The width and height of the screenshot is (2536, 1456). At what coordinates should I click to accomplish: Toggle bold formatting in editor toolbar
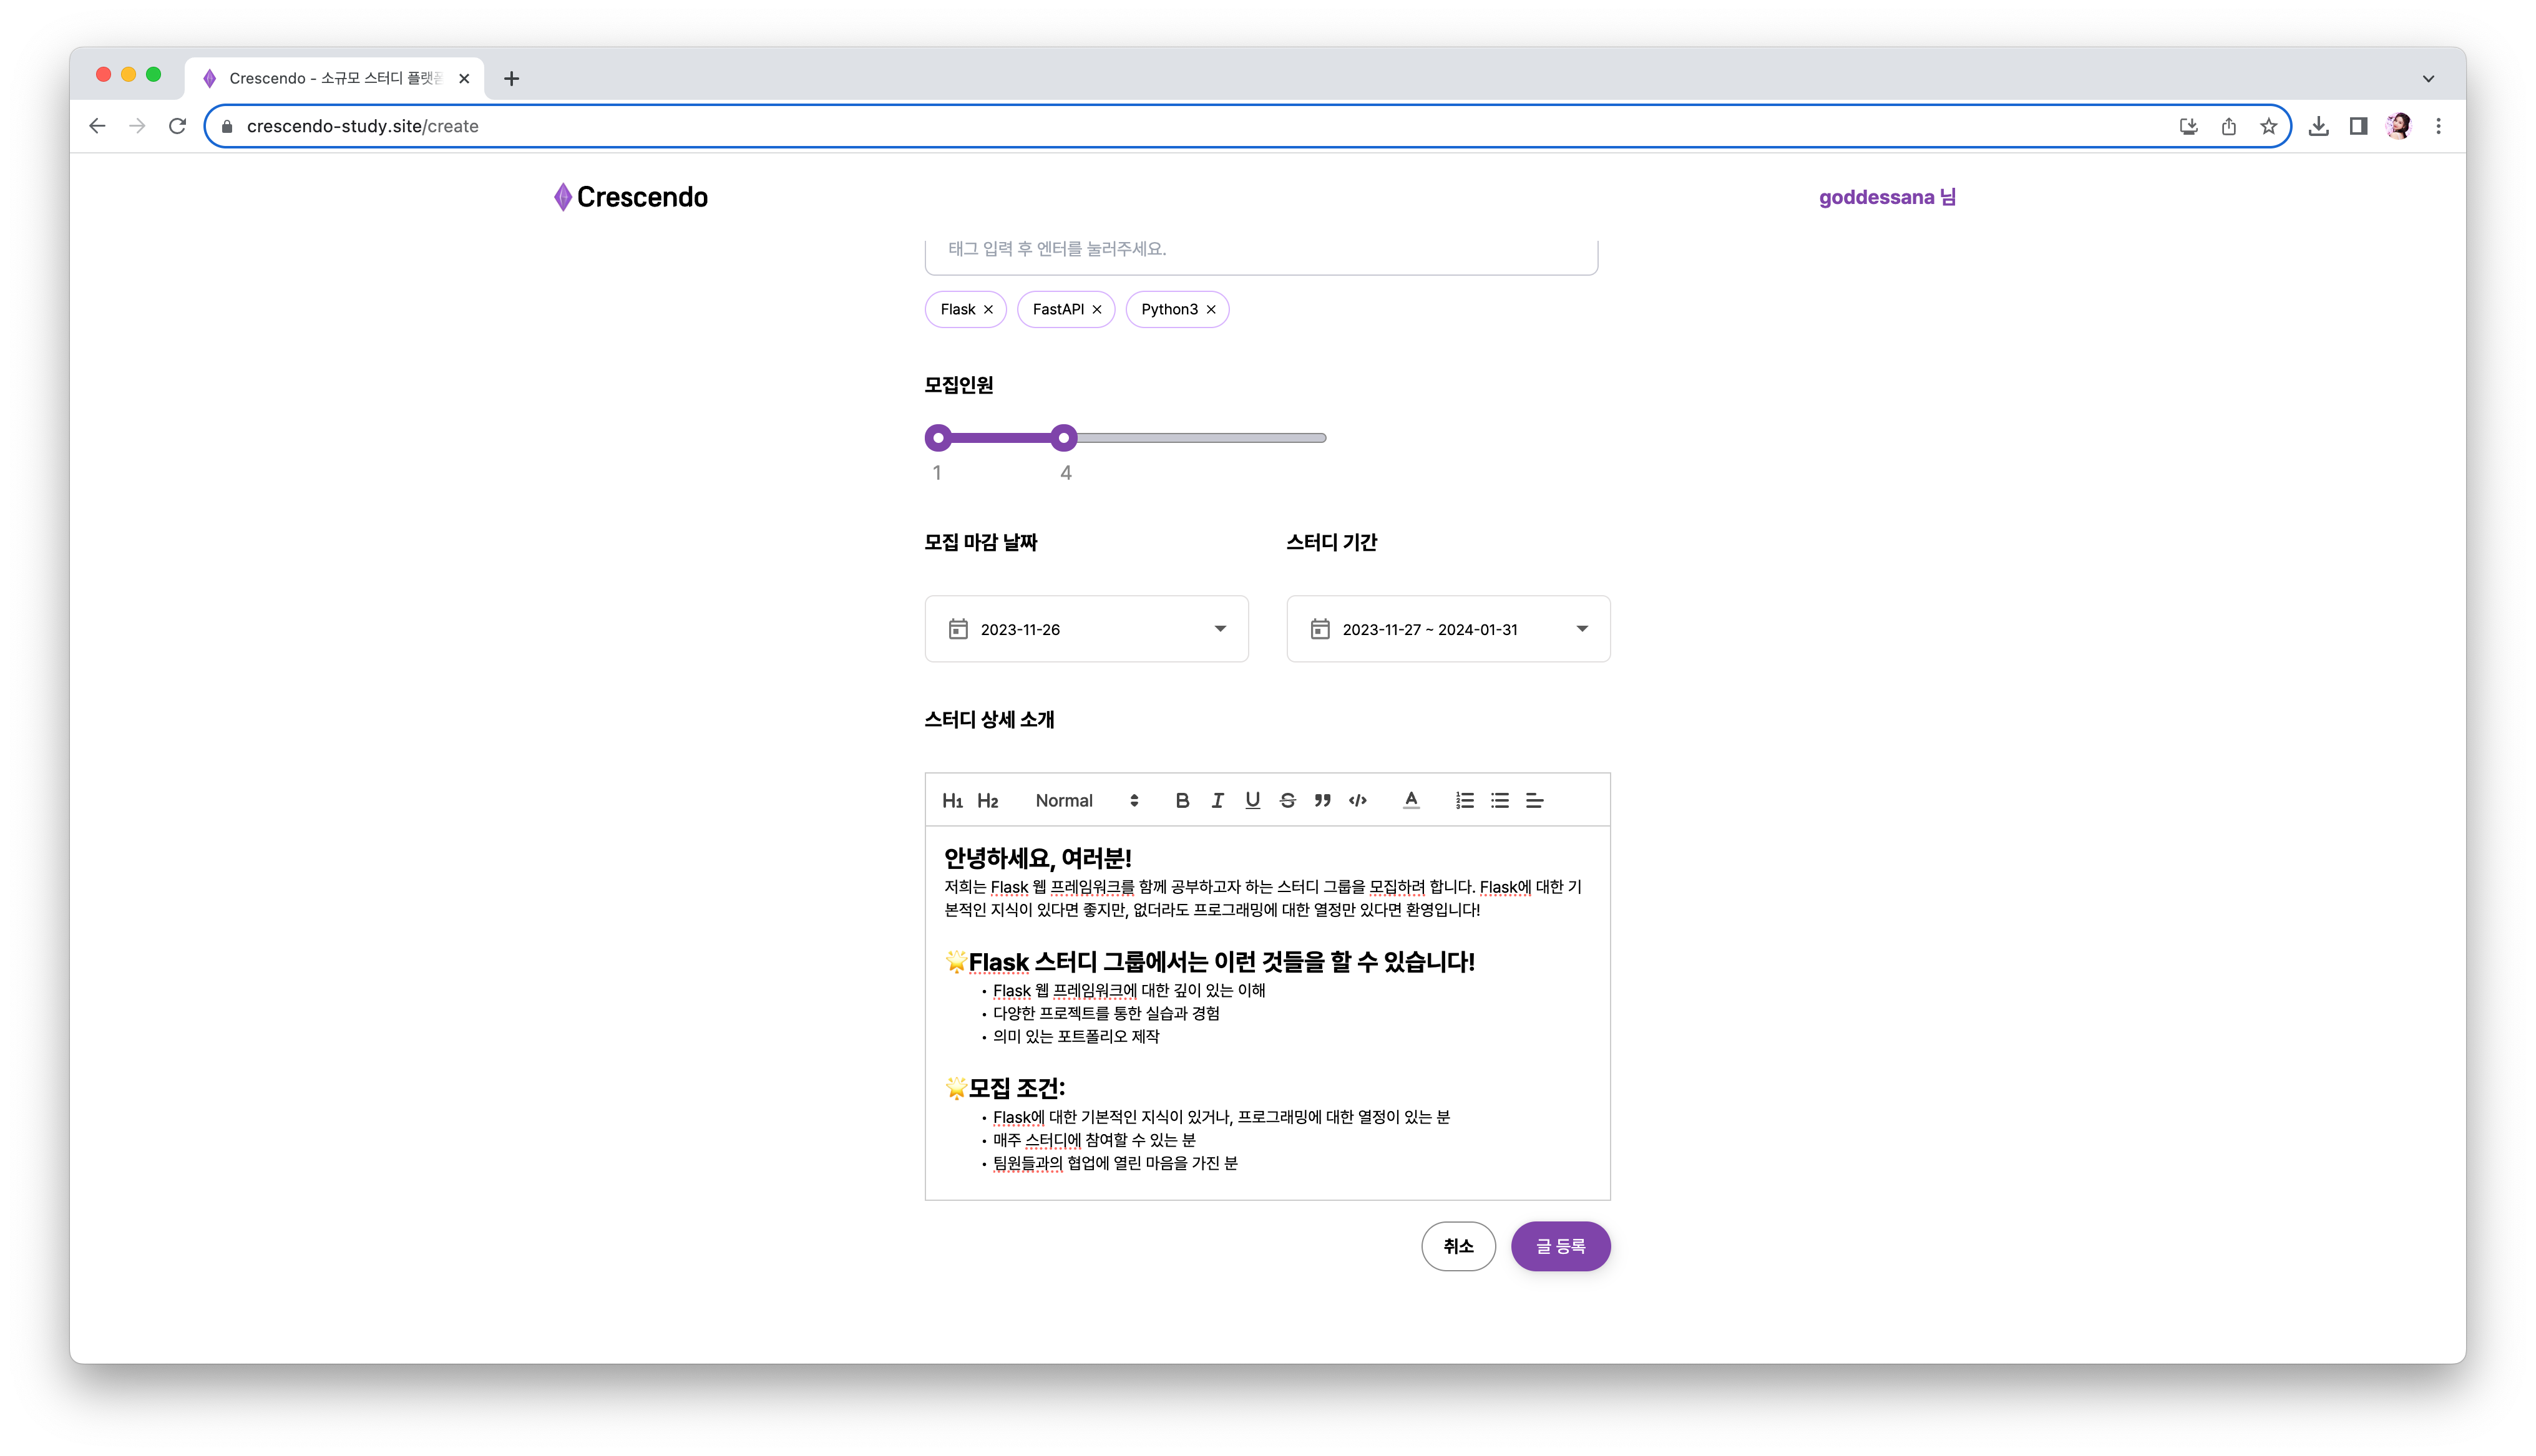pos(1182,800)
